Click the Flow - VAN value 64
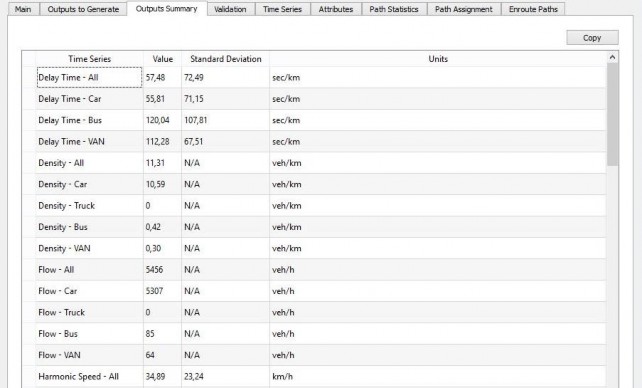This screenshot has width=642, height=388. click(150, 355)
